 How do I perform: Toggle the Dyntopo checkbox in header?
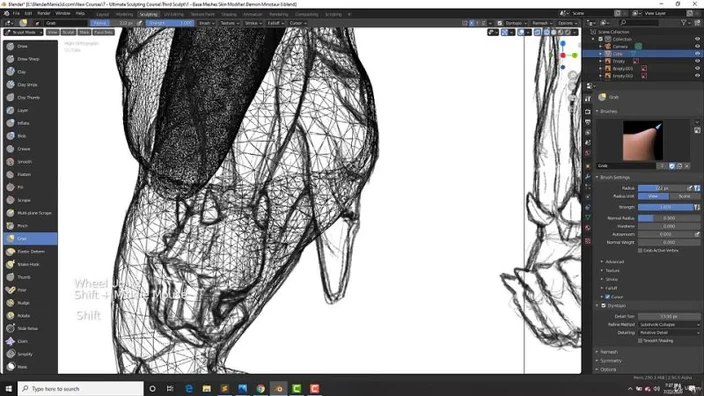[500, 23]
